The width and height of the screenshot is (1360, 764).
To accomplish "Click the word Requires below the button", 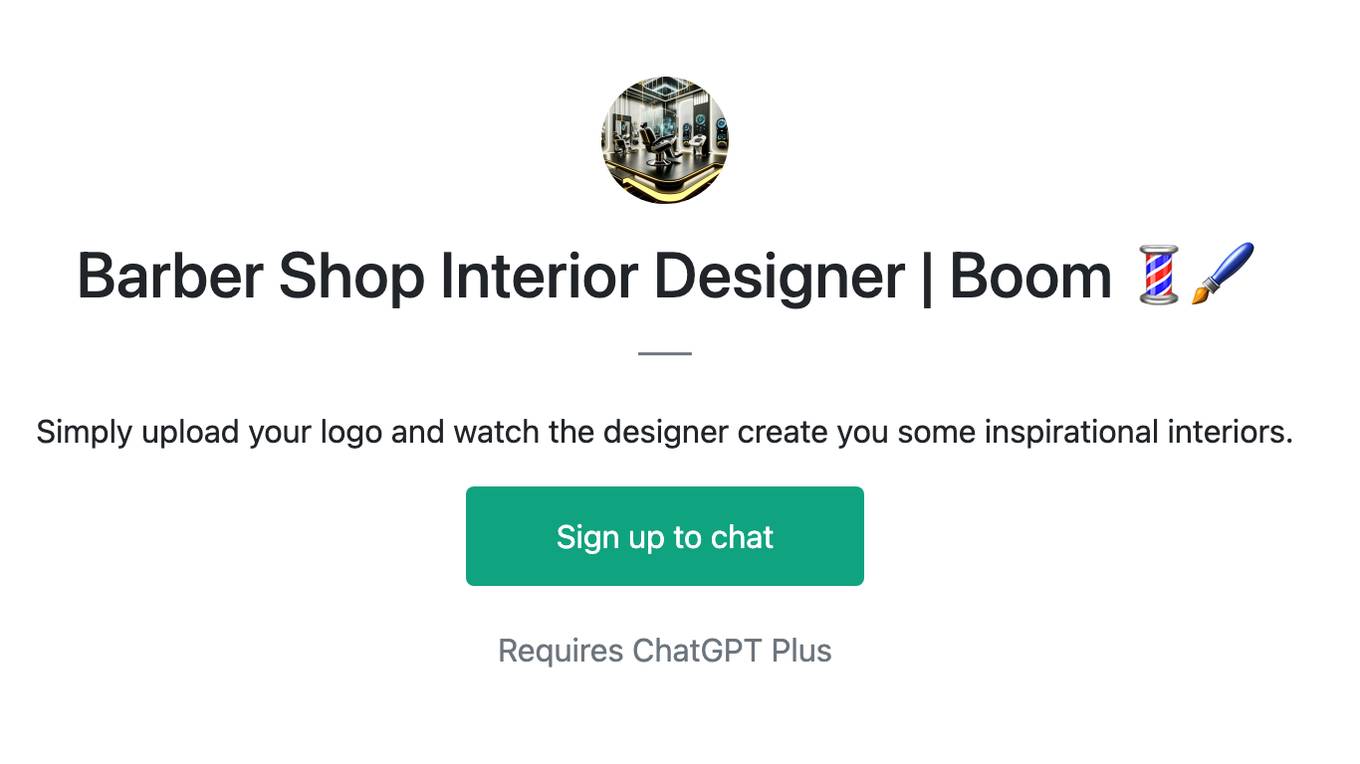I will pos(561,652).
